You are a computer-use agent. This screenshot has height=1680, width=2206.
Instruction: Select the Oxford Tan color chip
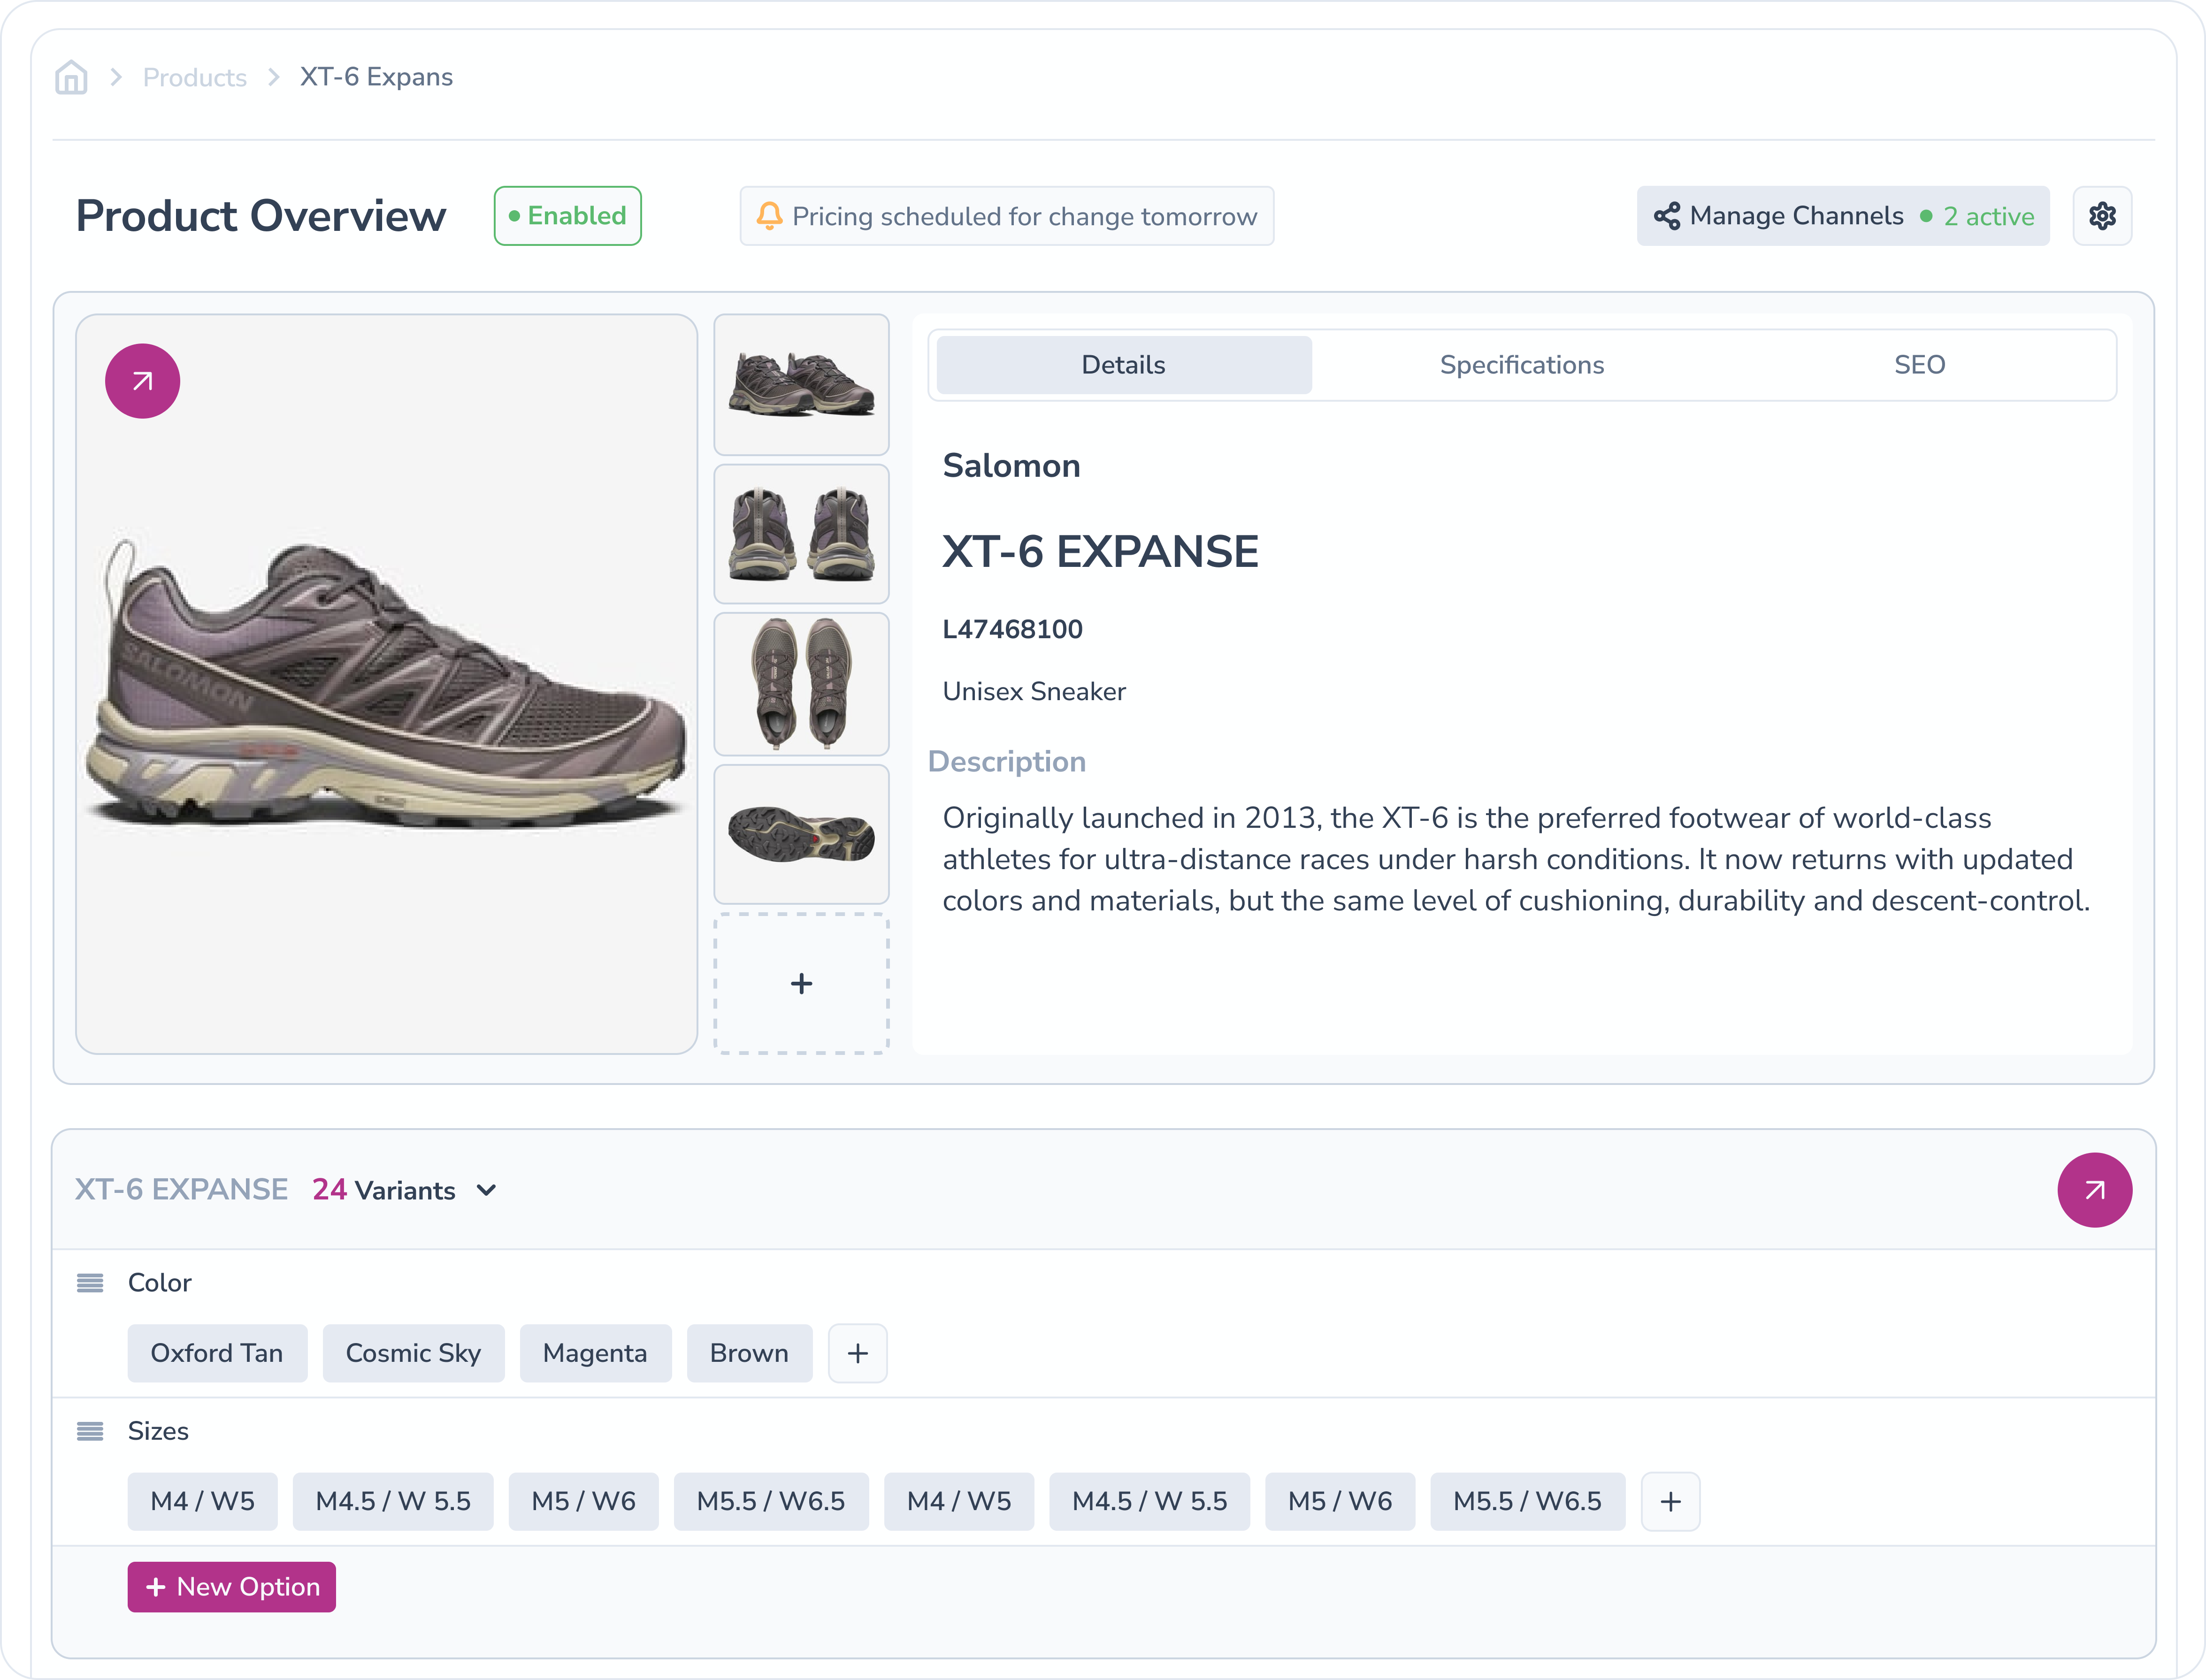(x=217, y=1354)
